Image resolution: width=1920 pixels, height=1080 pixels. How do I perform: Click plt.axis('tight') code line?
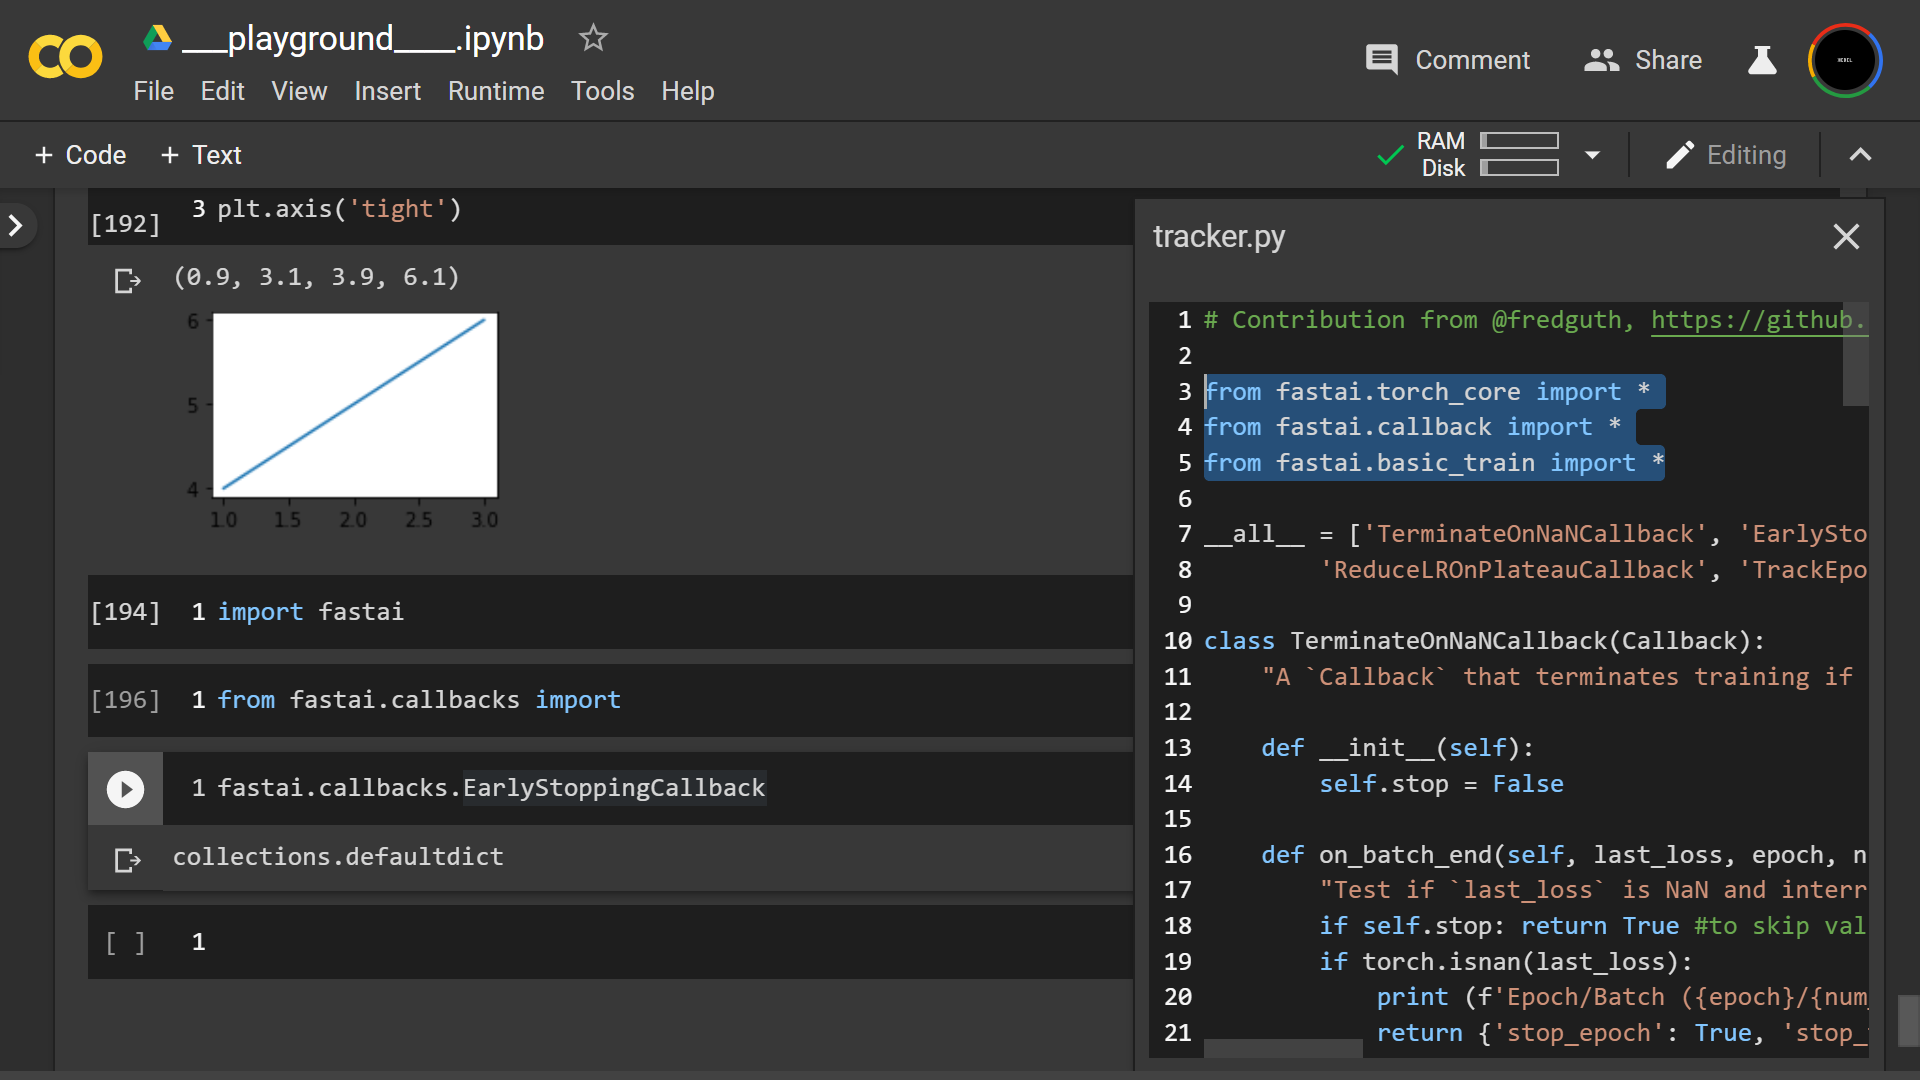(339, 209)
